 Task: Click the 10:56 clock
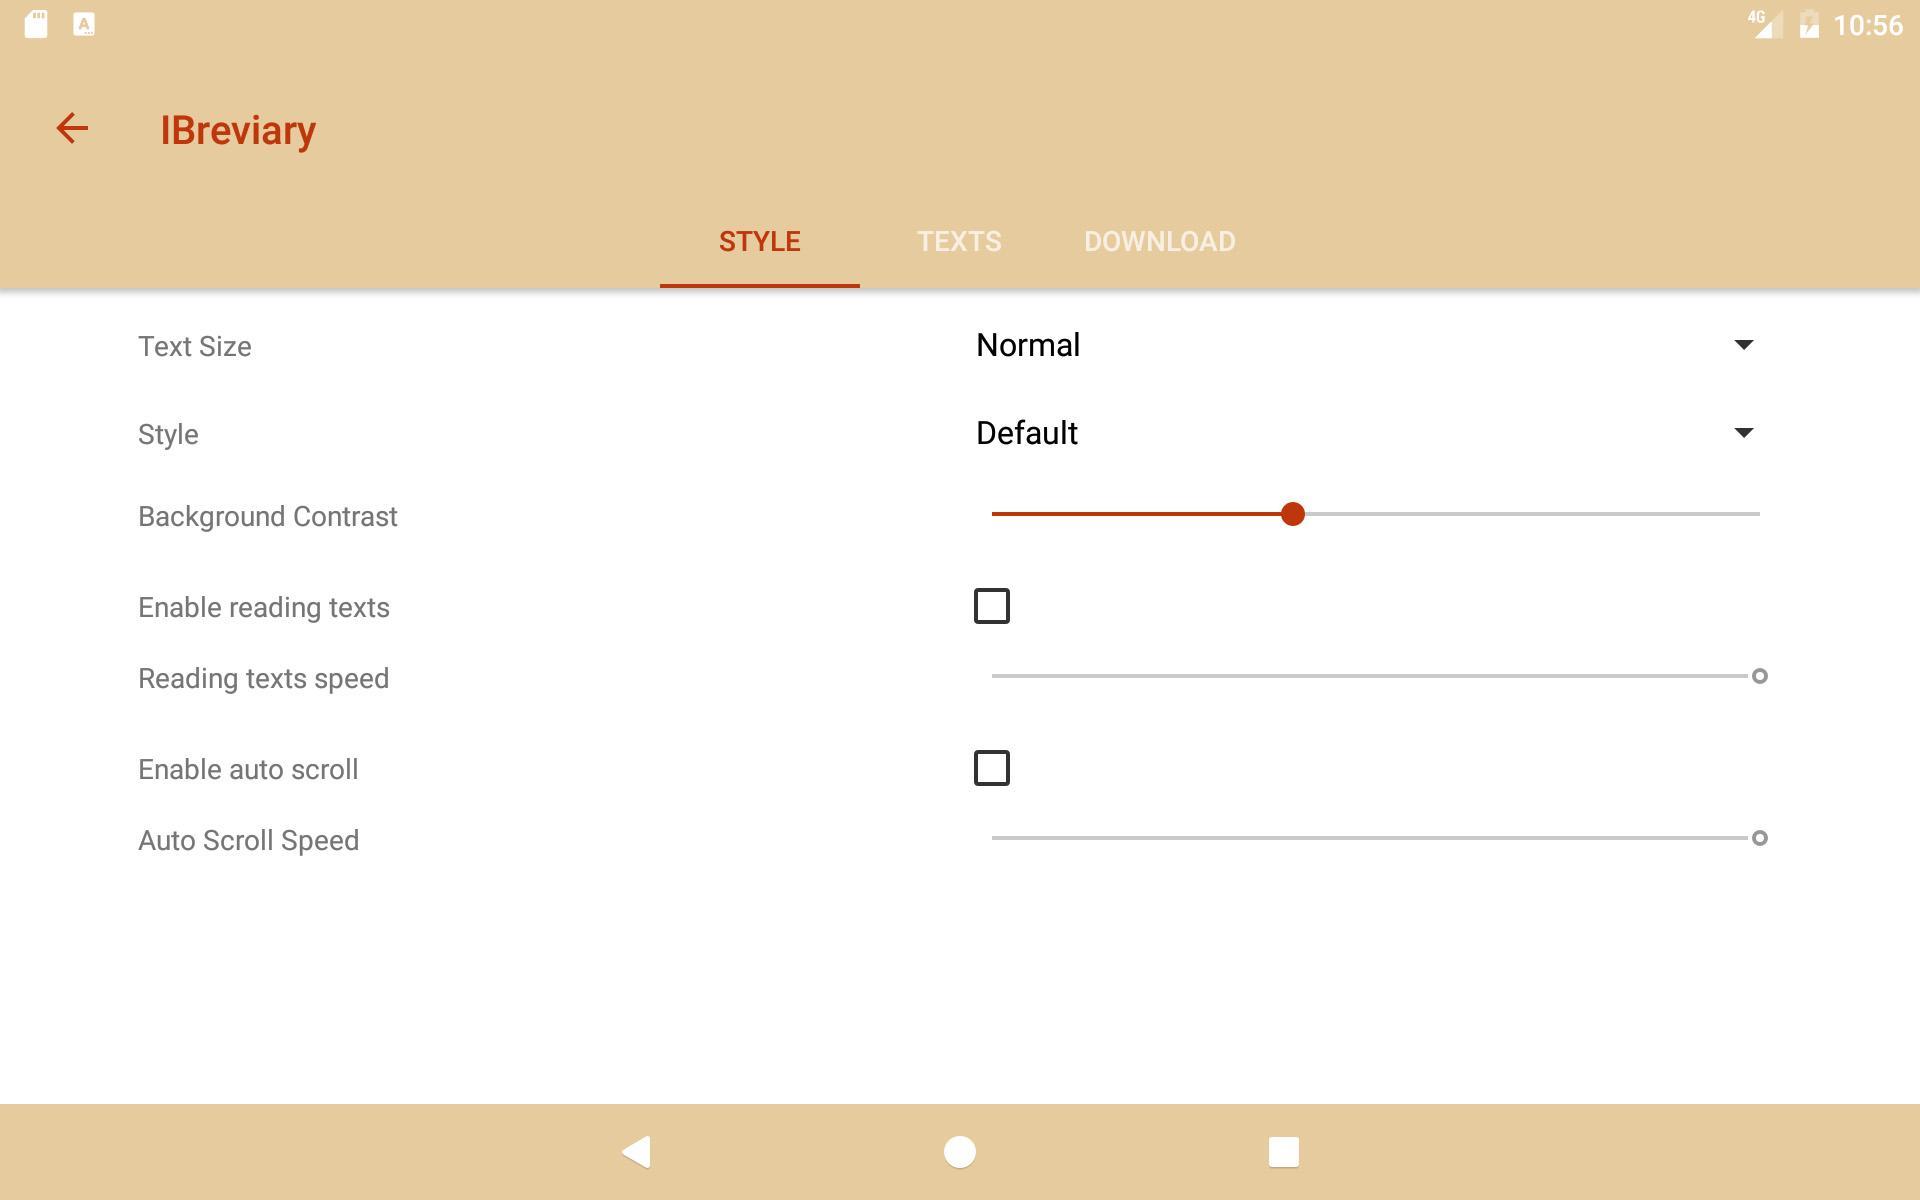1868,25
